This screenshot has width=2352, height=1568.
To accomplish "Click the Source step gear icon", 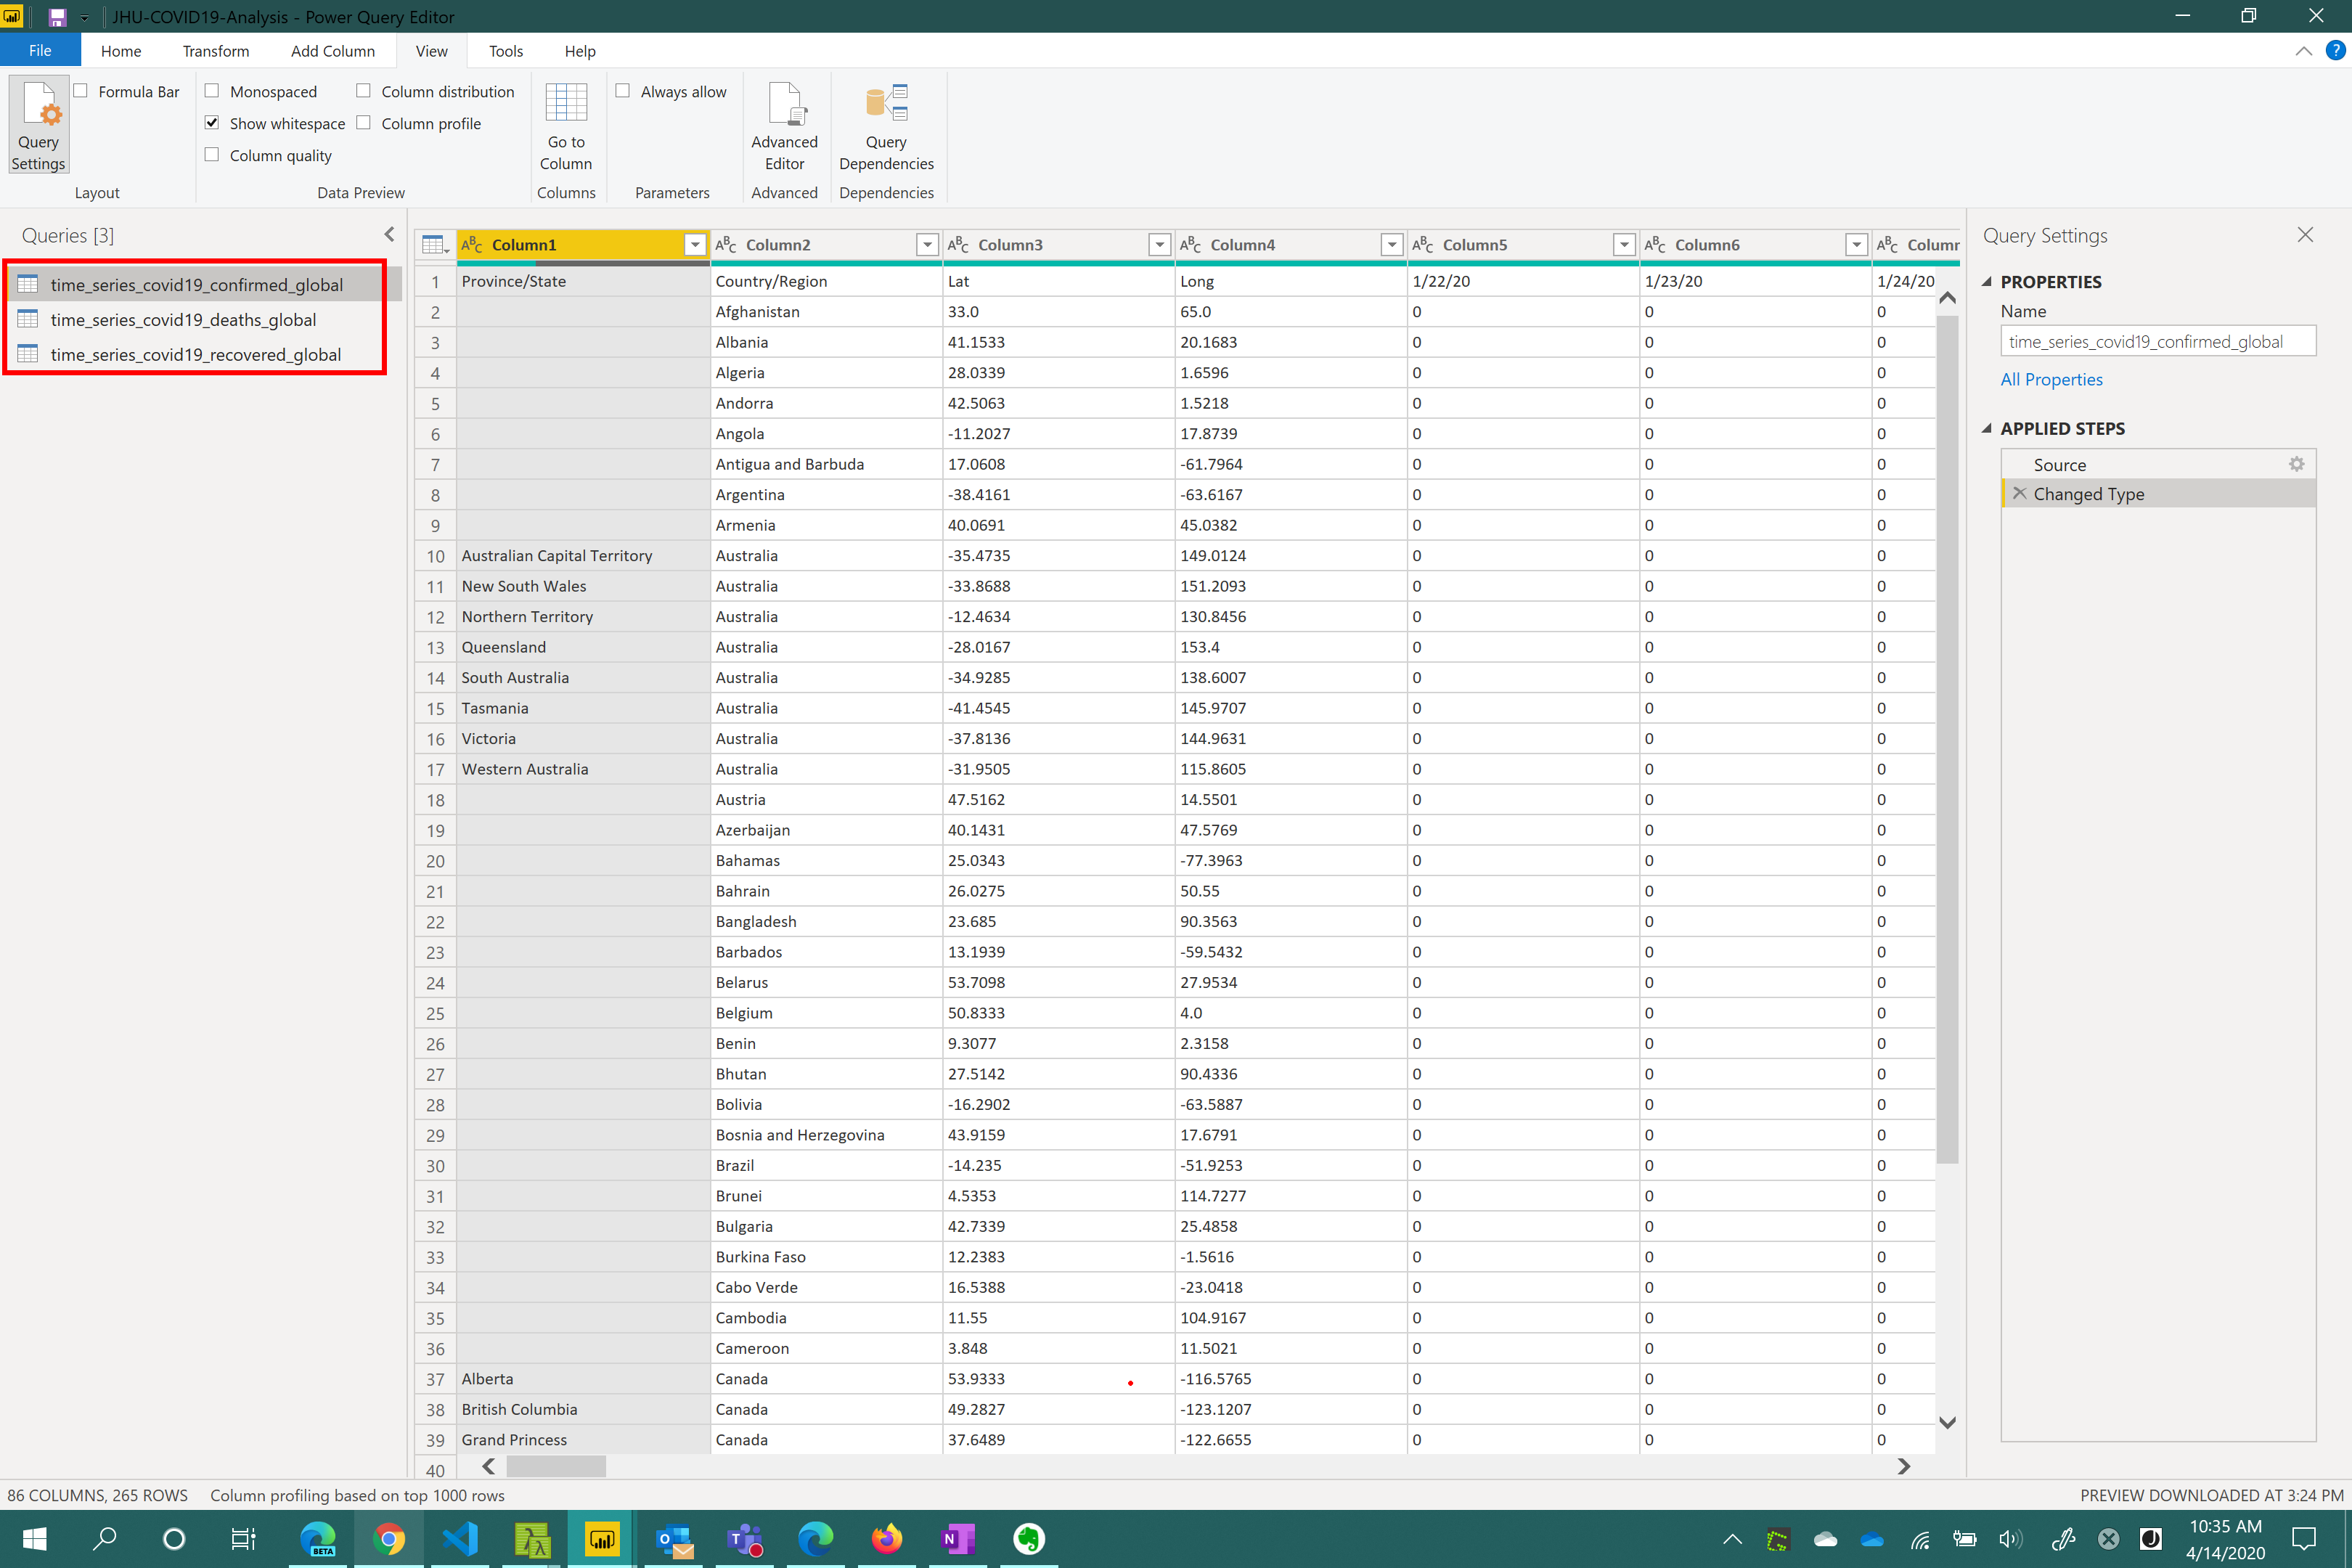I will (x=2297, y=464).
